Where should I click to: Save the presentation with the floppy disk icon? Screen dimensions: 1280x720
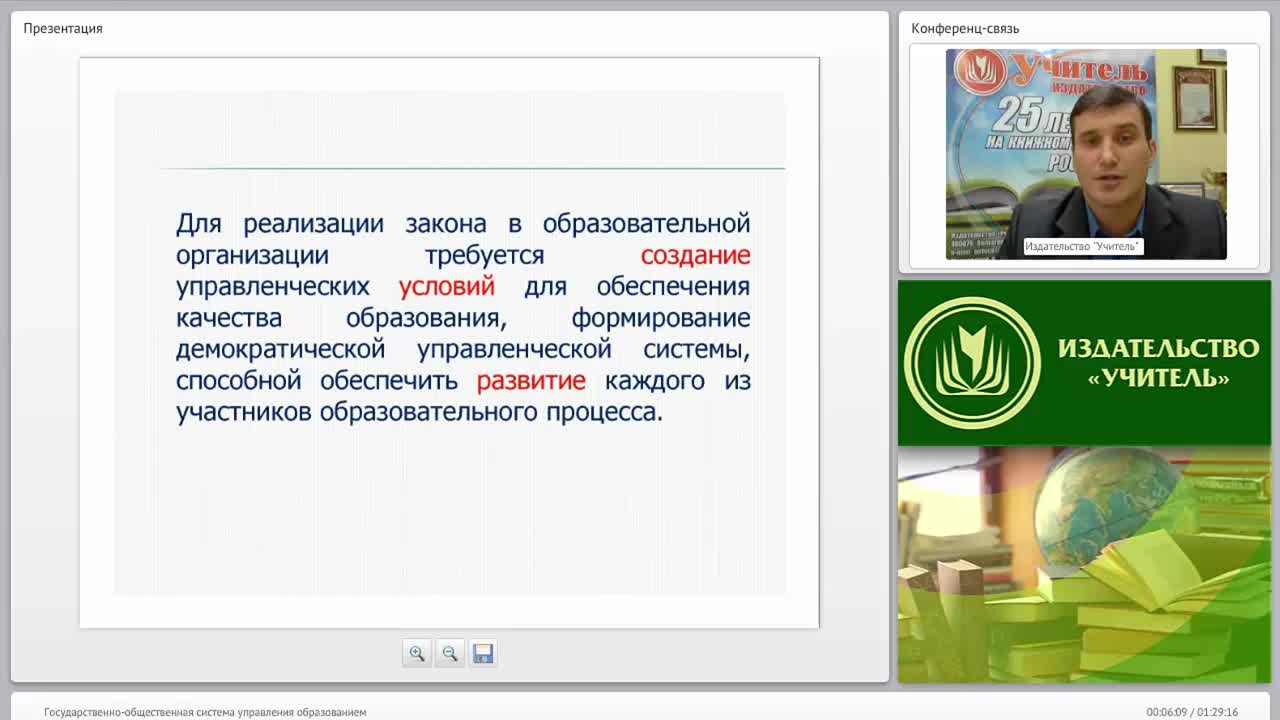(x=483, y=653)
